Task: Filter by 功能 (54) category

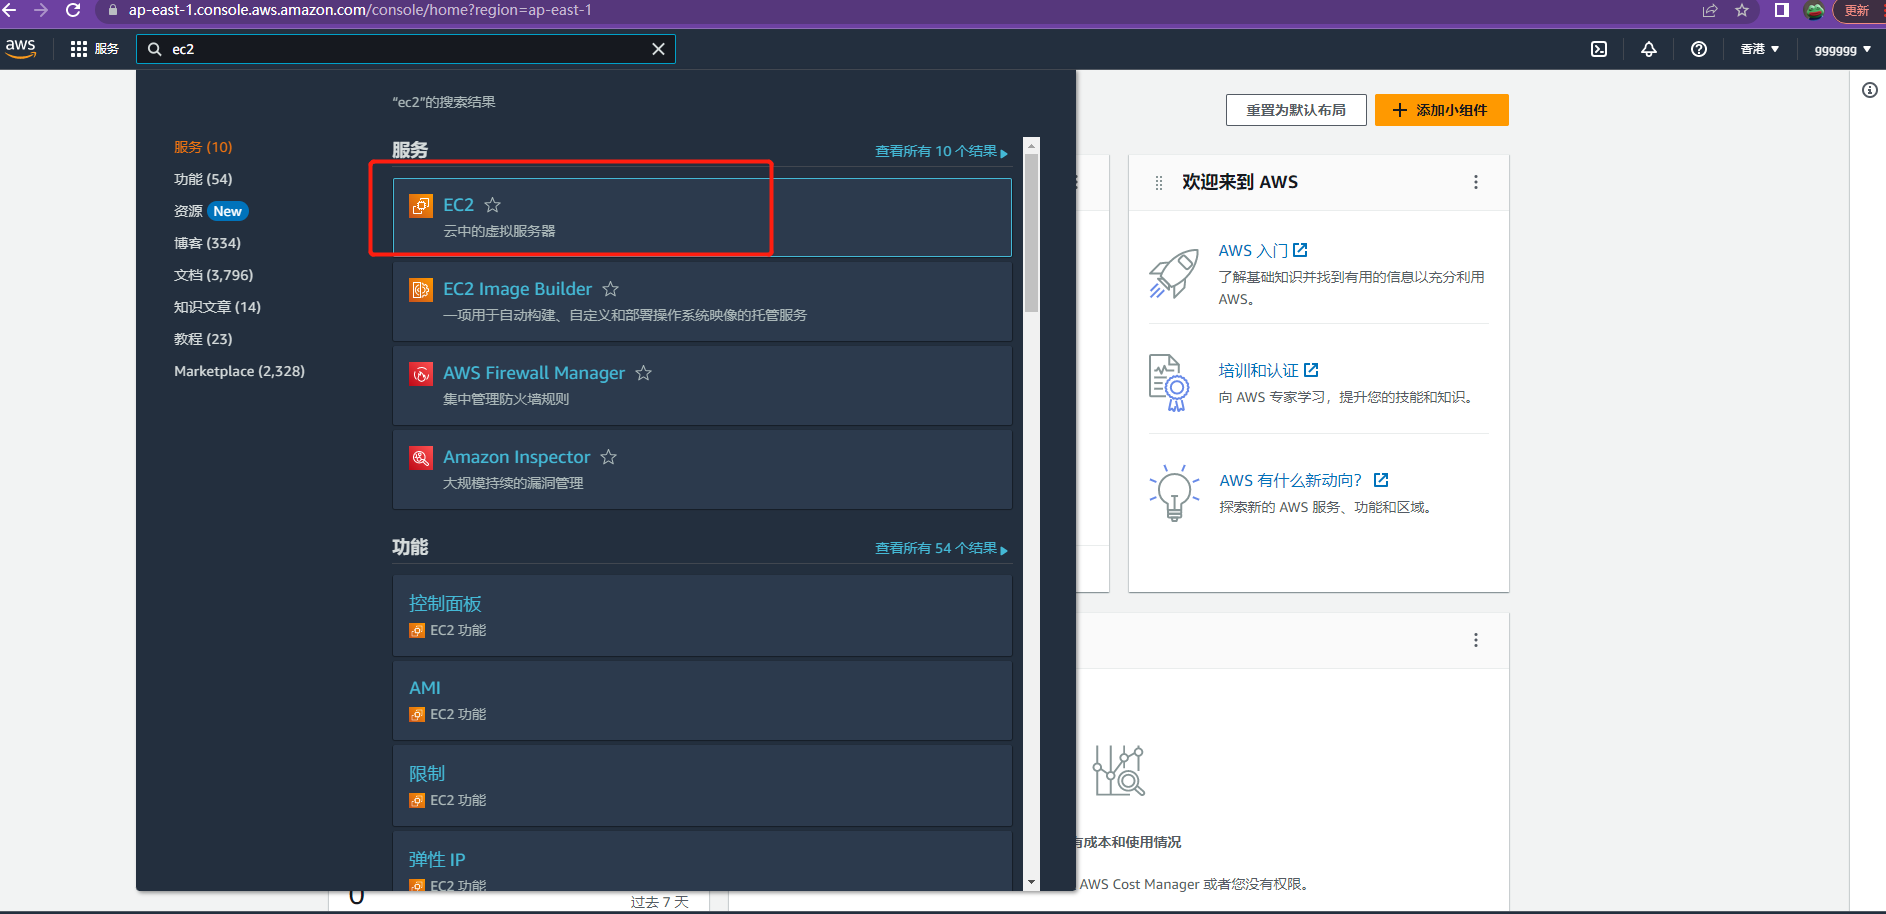Action: 203,179
